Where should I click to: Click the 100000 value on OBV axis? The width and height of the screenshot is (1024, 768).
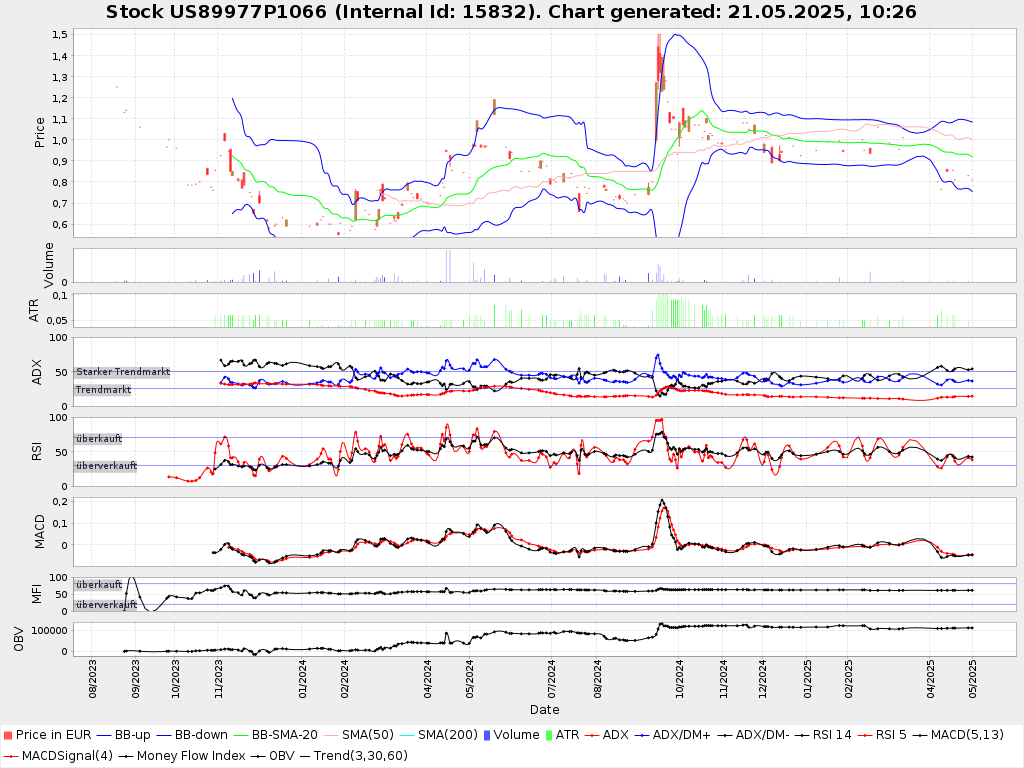(x=50, y=630)
